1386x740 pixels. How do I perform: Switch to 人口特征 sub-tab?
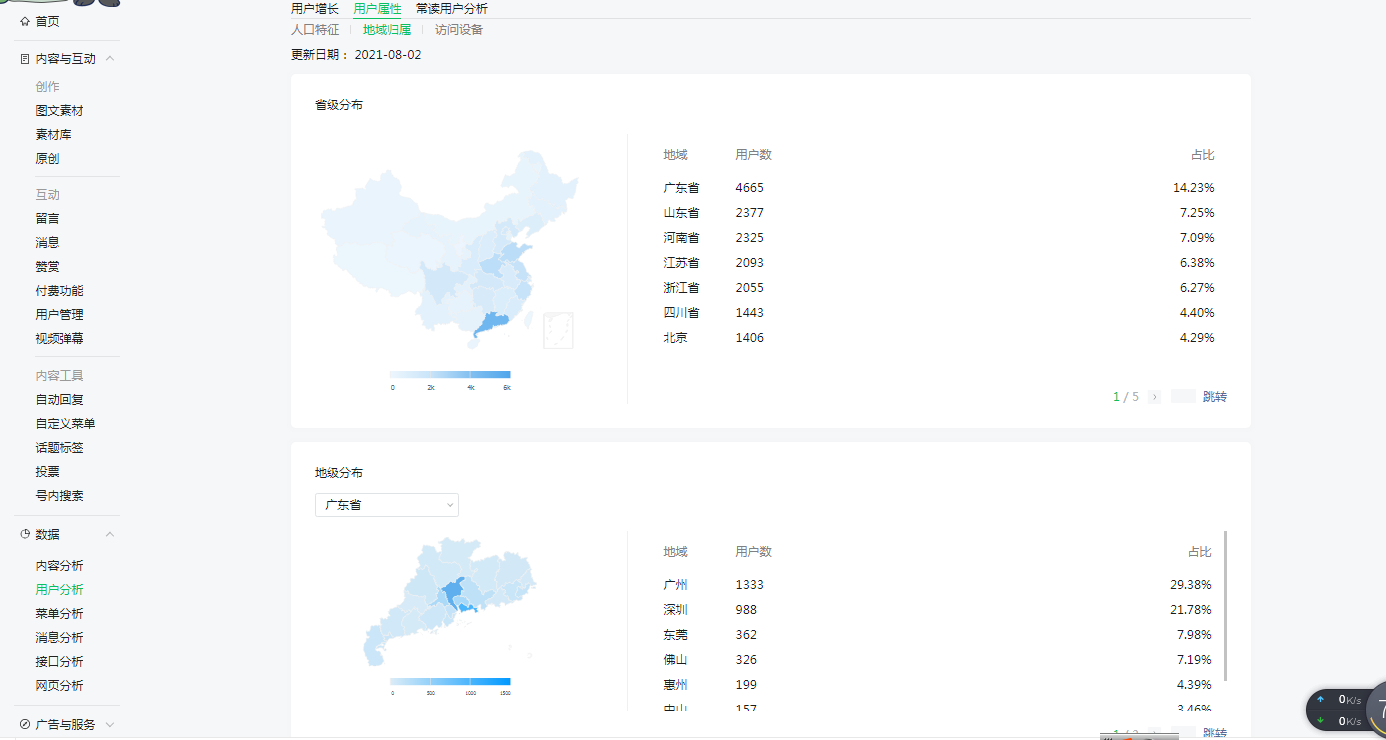pos(315,30)
